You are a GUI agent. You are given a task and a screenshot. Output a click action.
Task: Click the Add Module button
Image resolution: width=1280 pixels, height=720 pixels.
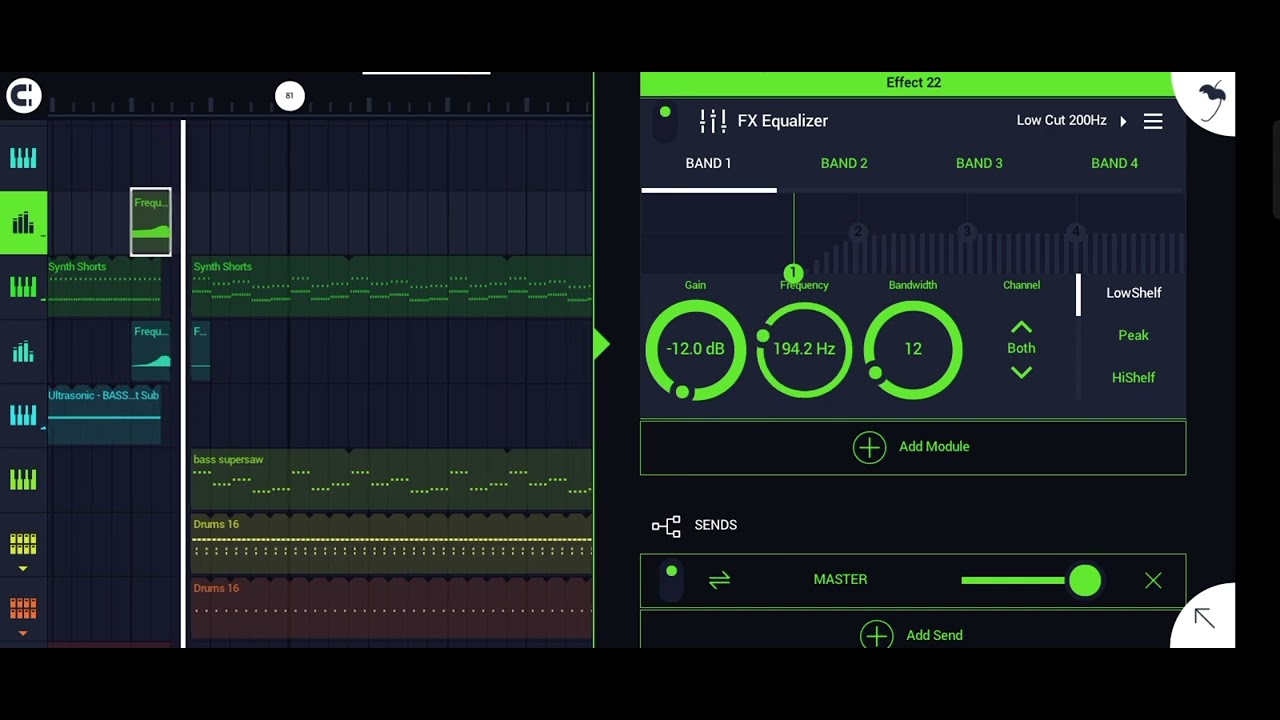[x=913, y=447]
